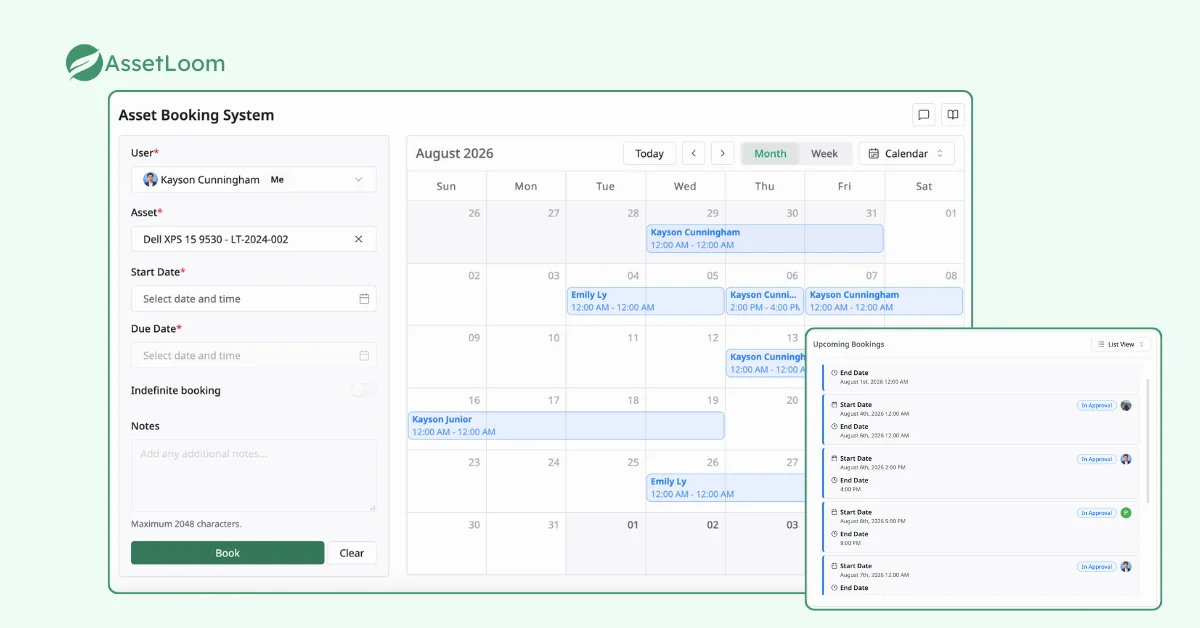Click avatar on August 7th upcoming booking
This screenshot has width=1200, height=628.
pyautogui.click(x=1126, y=566)
